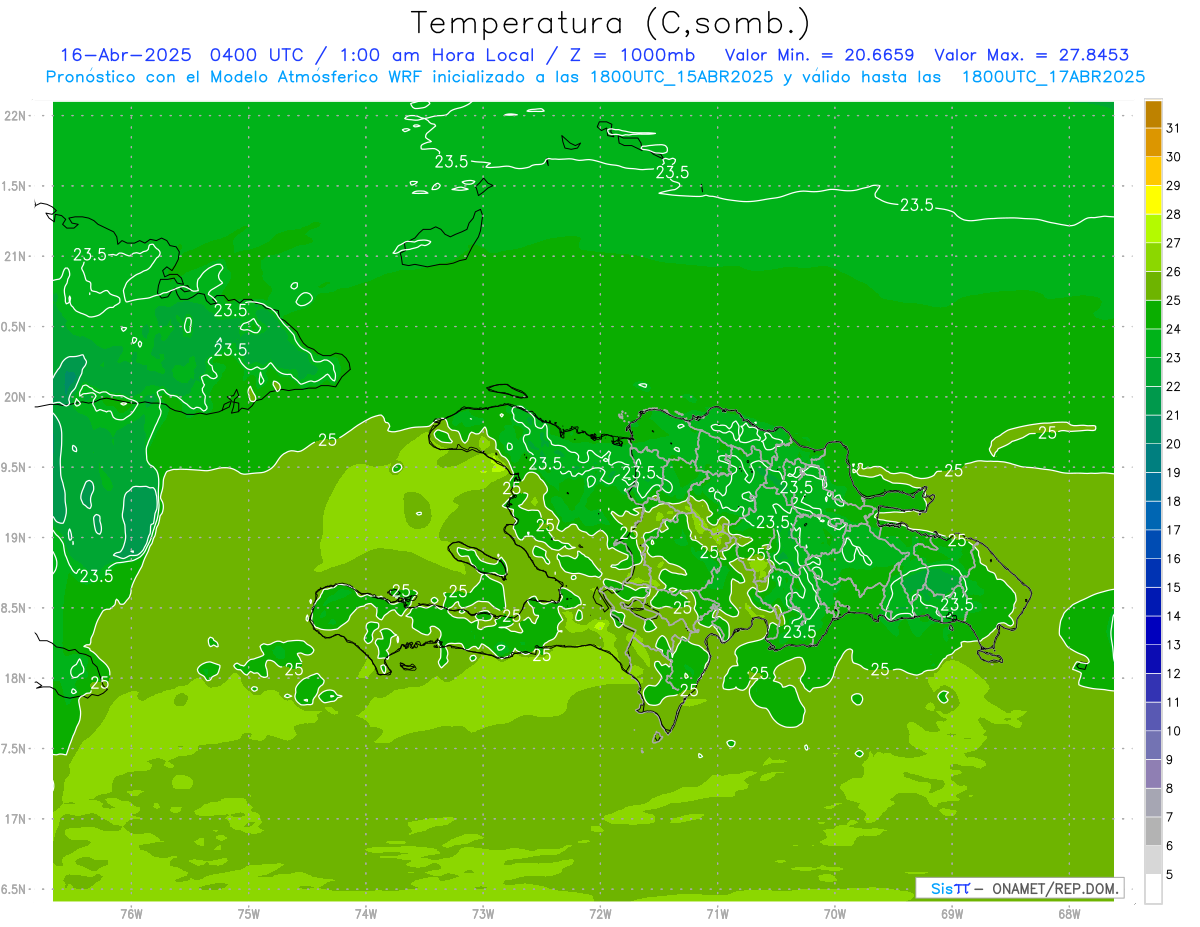Image resolution: width=1200 pixels, height=927 pixels.
Task: Click the colorbar value label 24
Action: 1174,329
